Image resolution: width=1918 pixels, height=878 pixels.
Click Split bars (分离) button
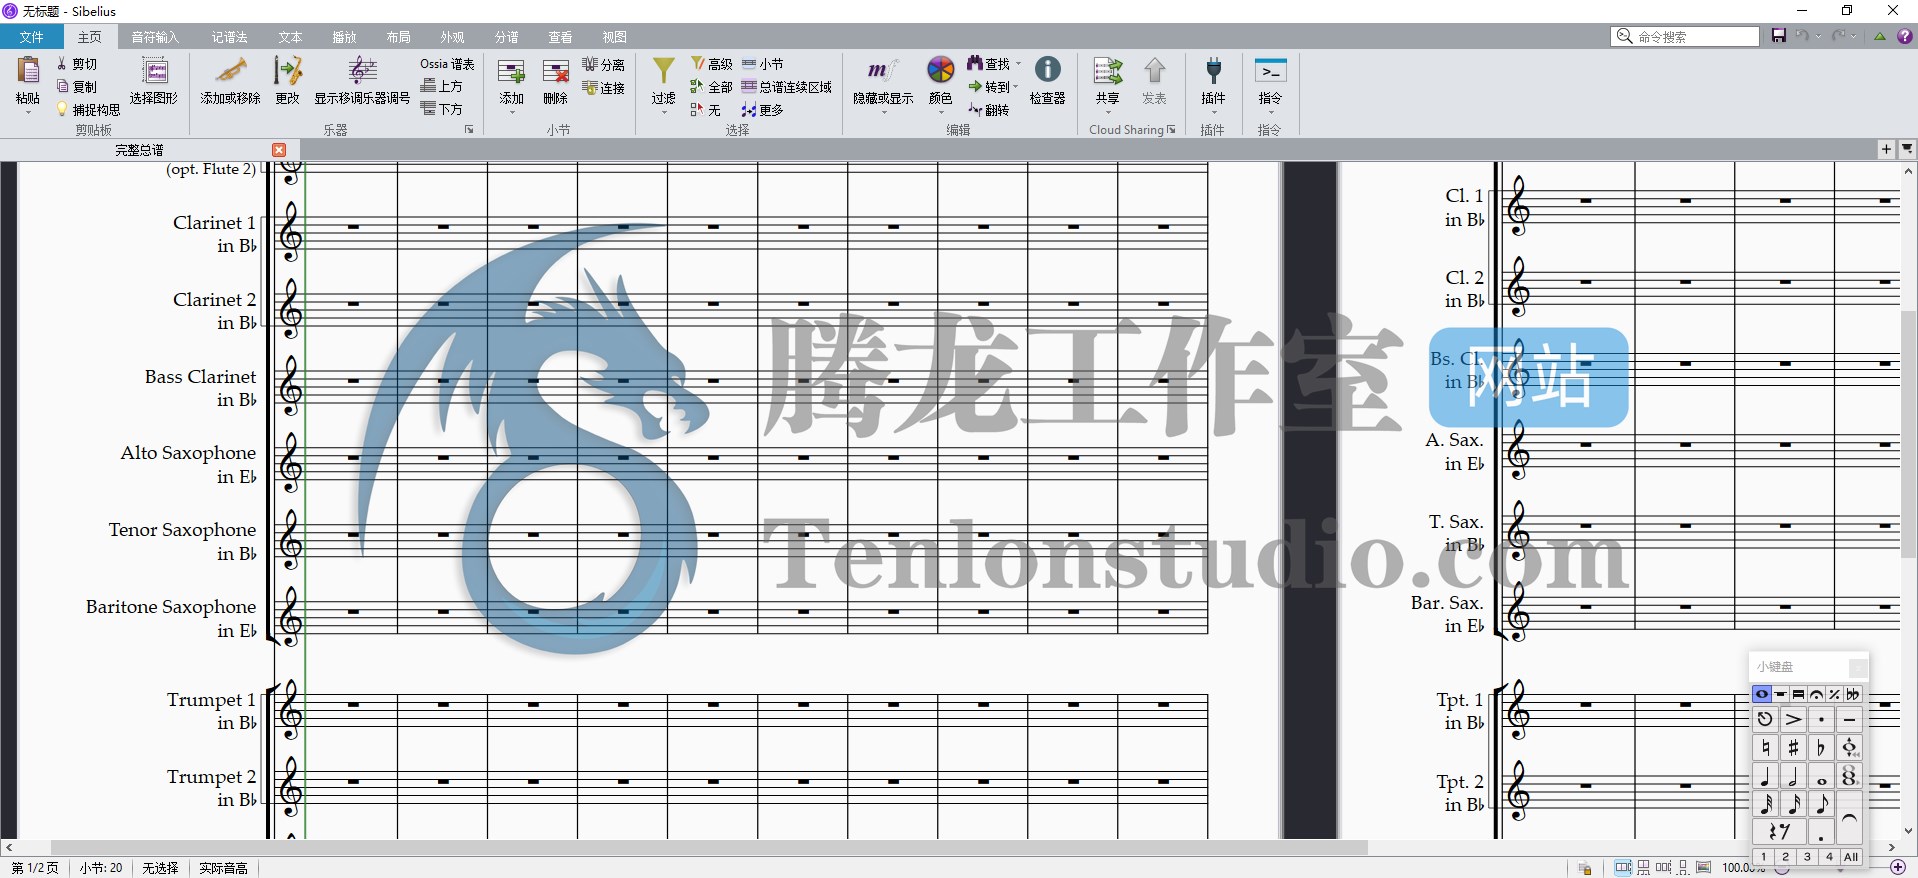click(x=603, y=65)
